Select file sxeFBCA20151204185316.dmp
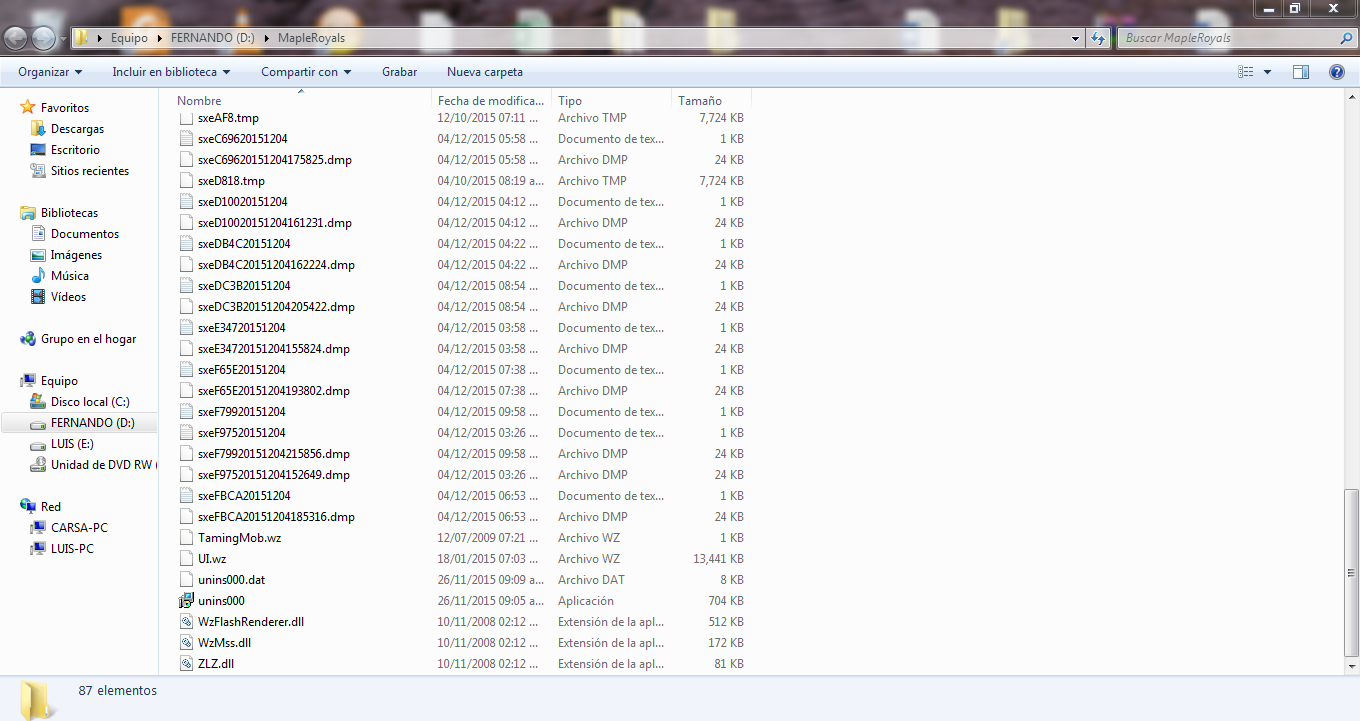Image resolution: width=1360 pixels, height=721 pixels. click(276, 517)
